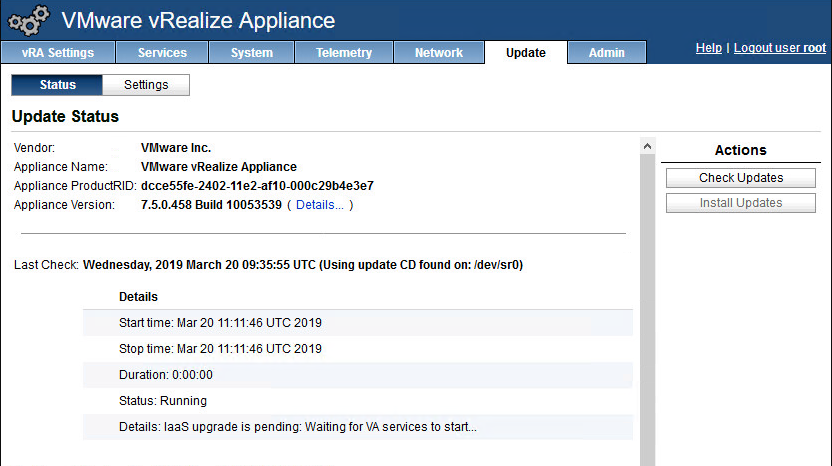Viewport: 832px width, 466px height.
Task: Switch to the Settings sub-tab
Action: pos(146,85)
